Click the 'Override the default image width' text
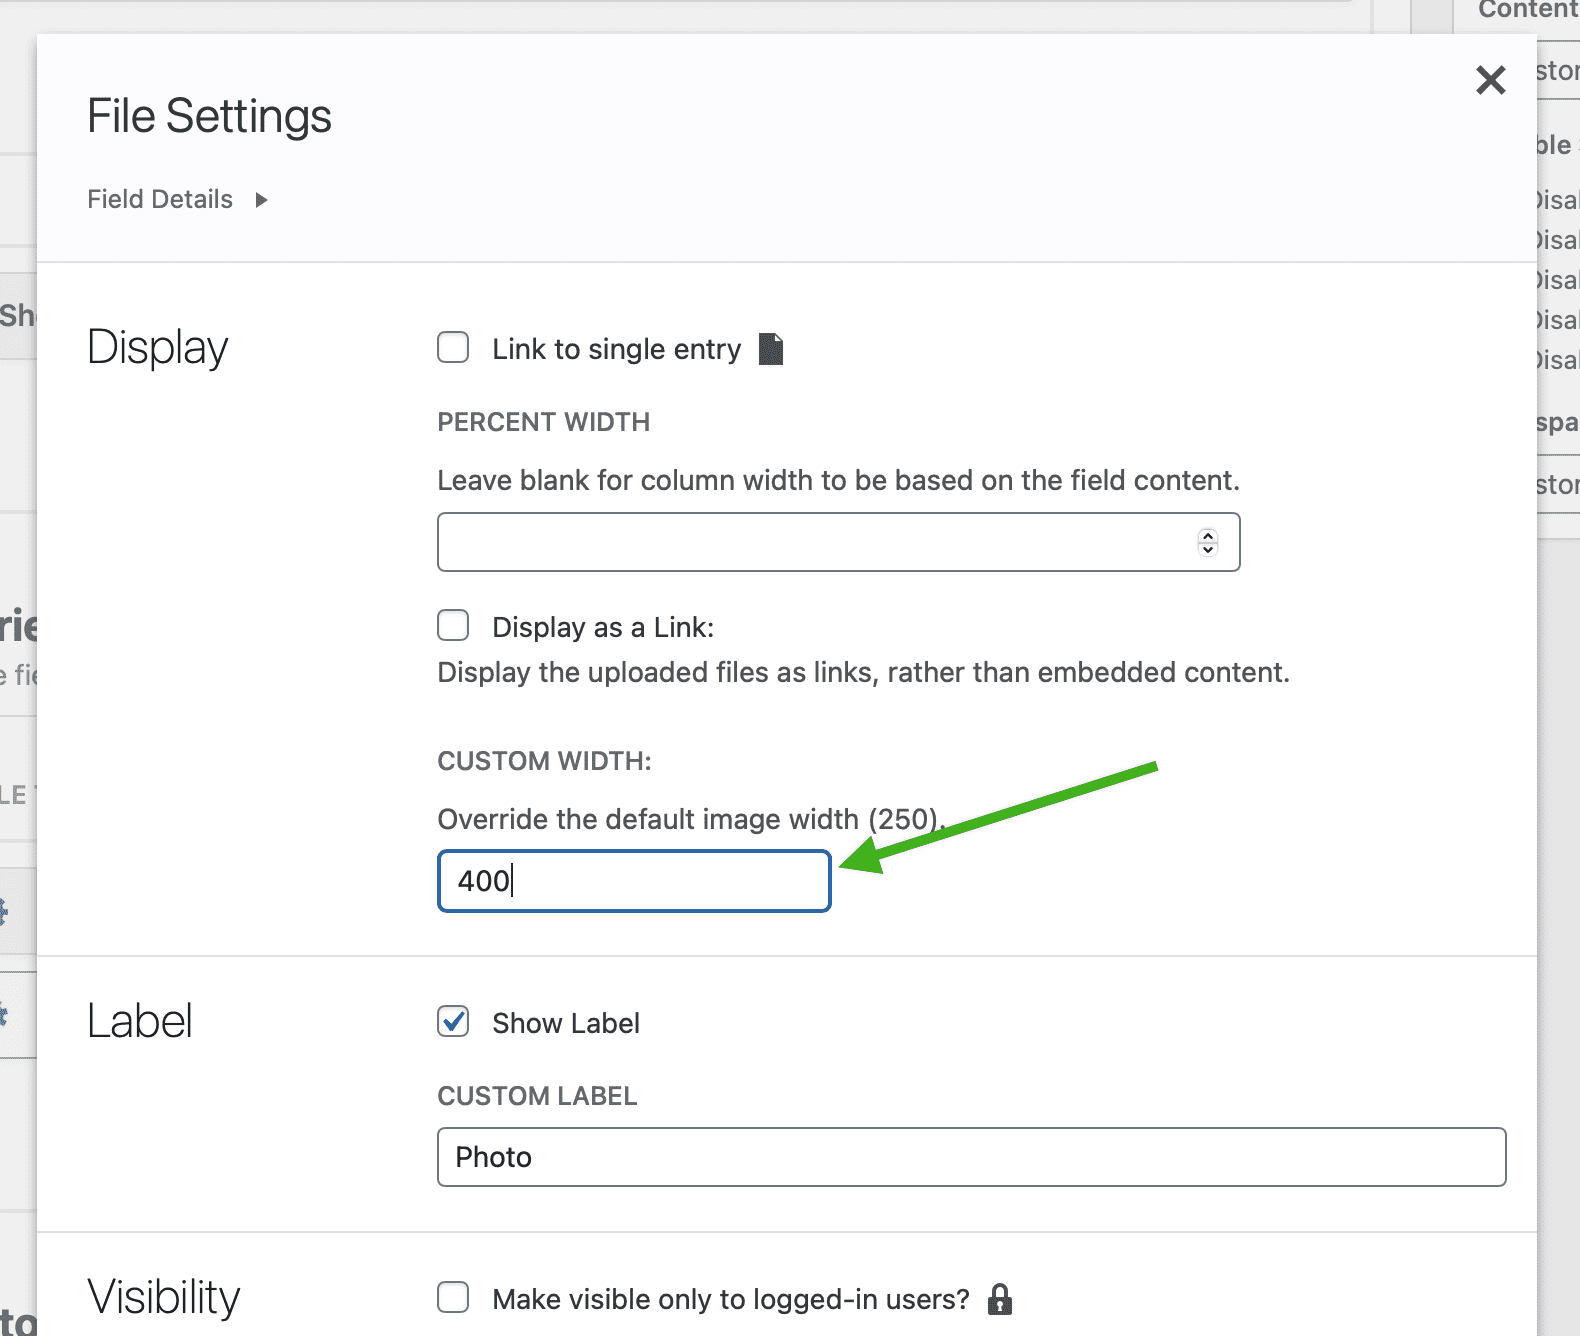 point(691,819)
